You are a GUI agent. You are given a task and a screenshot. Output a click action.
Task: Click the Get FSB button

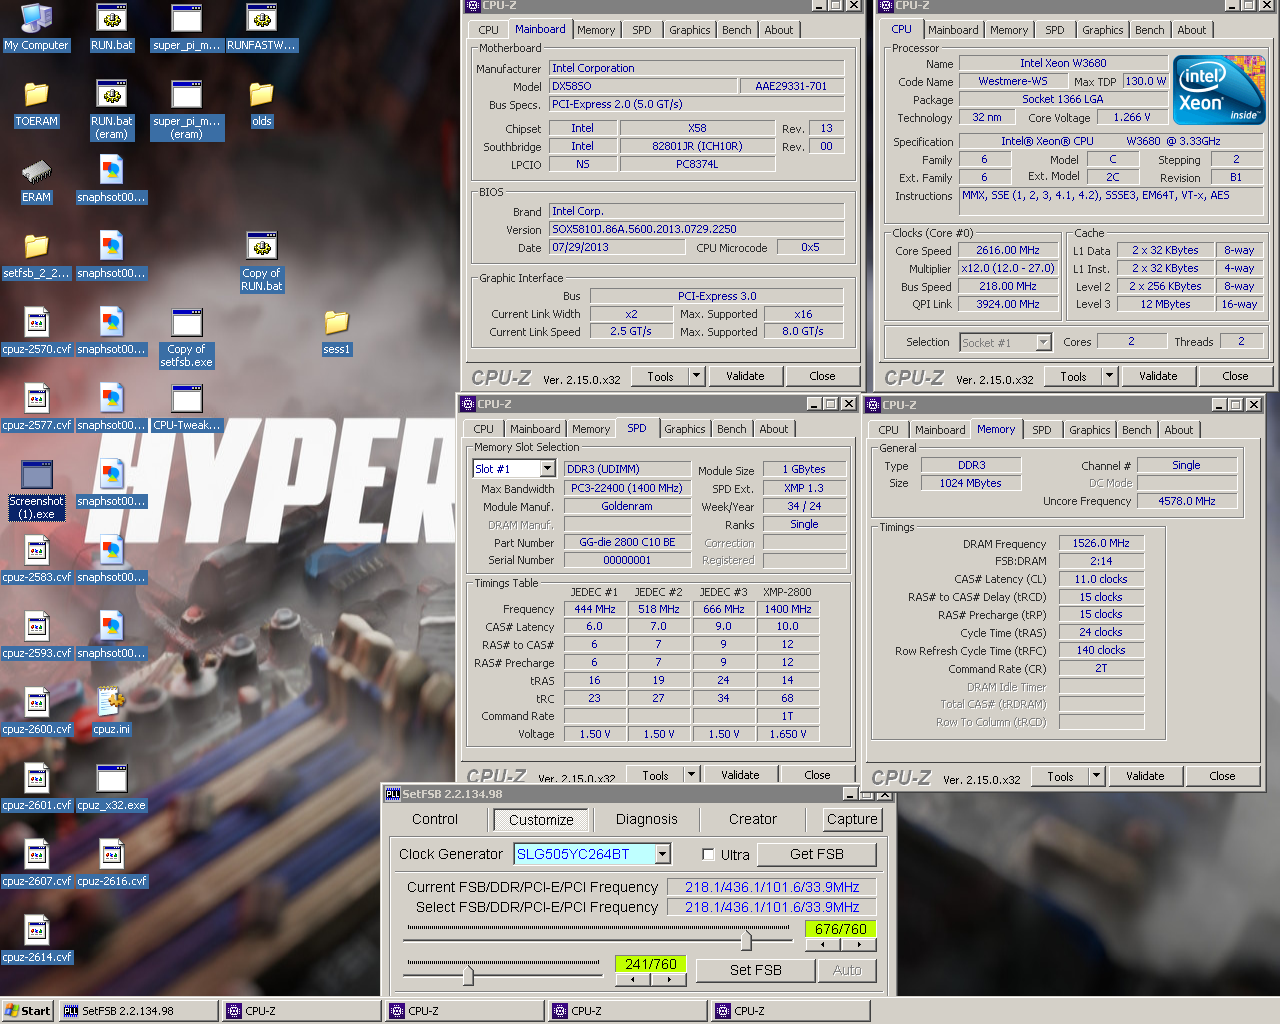(x=817, y=854)
